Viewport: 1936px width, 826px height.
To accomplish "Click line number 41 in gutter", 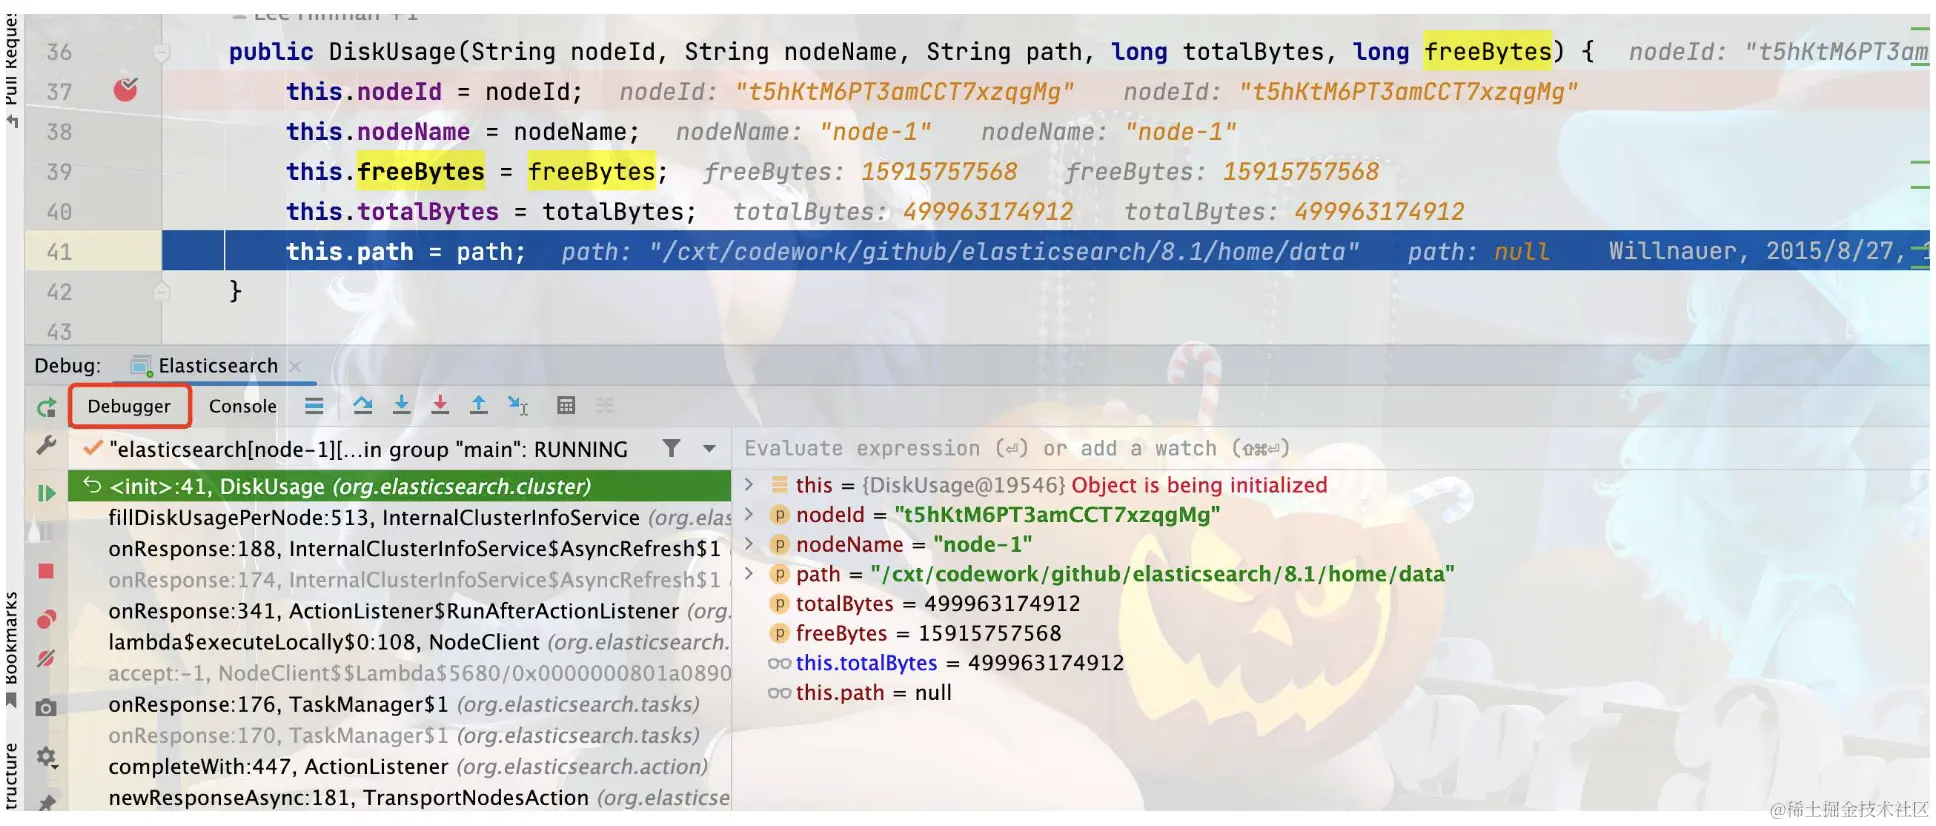I will coord(59,252).
